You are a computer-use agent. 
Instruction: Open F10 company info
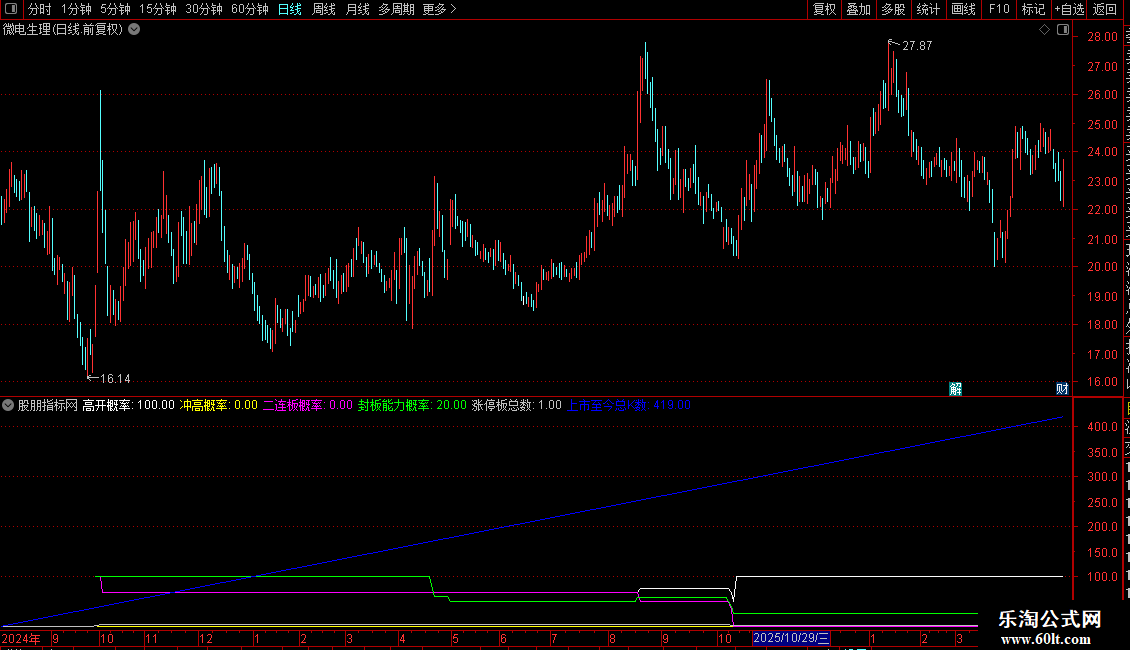pyautogui.click(x=999, y=9)
